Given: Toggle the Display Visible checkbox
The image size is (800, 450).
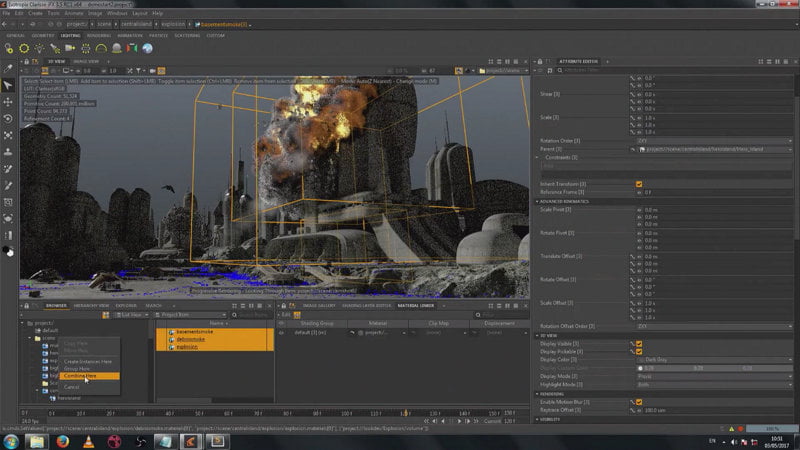Looking at the screenshot, I should pyautogui.click(x=639, y=344).
